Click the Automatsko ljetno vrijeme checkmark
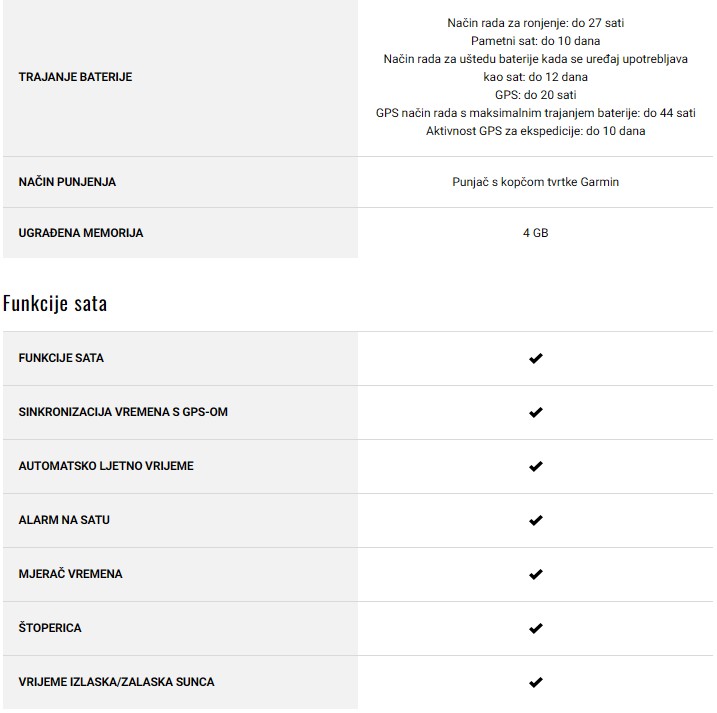 (535, 466)
